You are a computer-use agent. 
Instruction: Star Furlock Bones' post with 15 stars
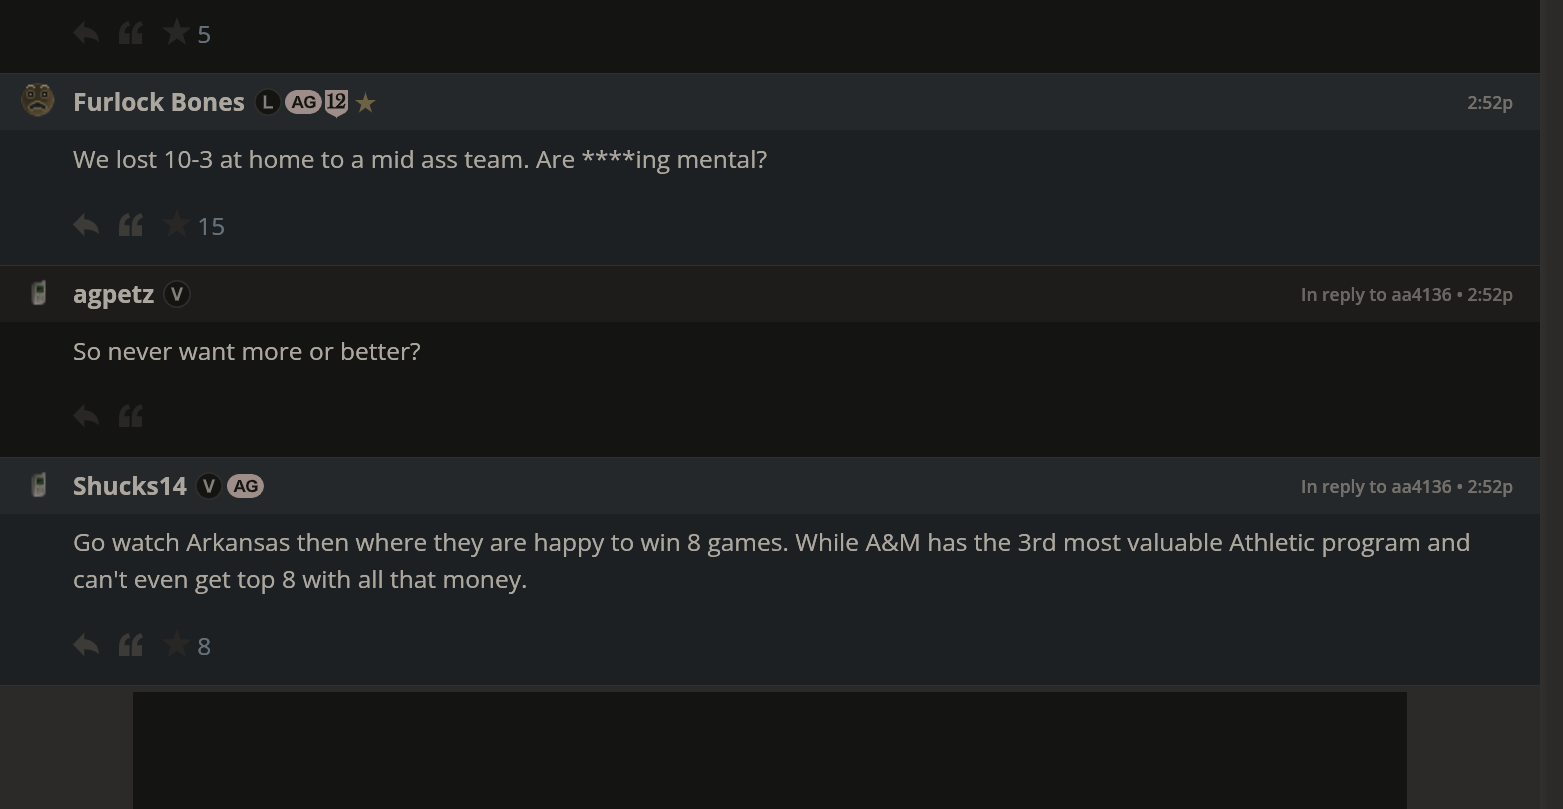[x=177, y=226]
